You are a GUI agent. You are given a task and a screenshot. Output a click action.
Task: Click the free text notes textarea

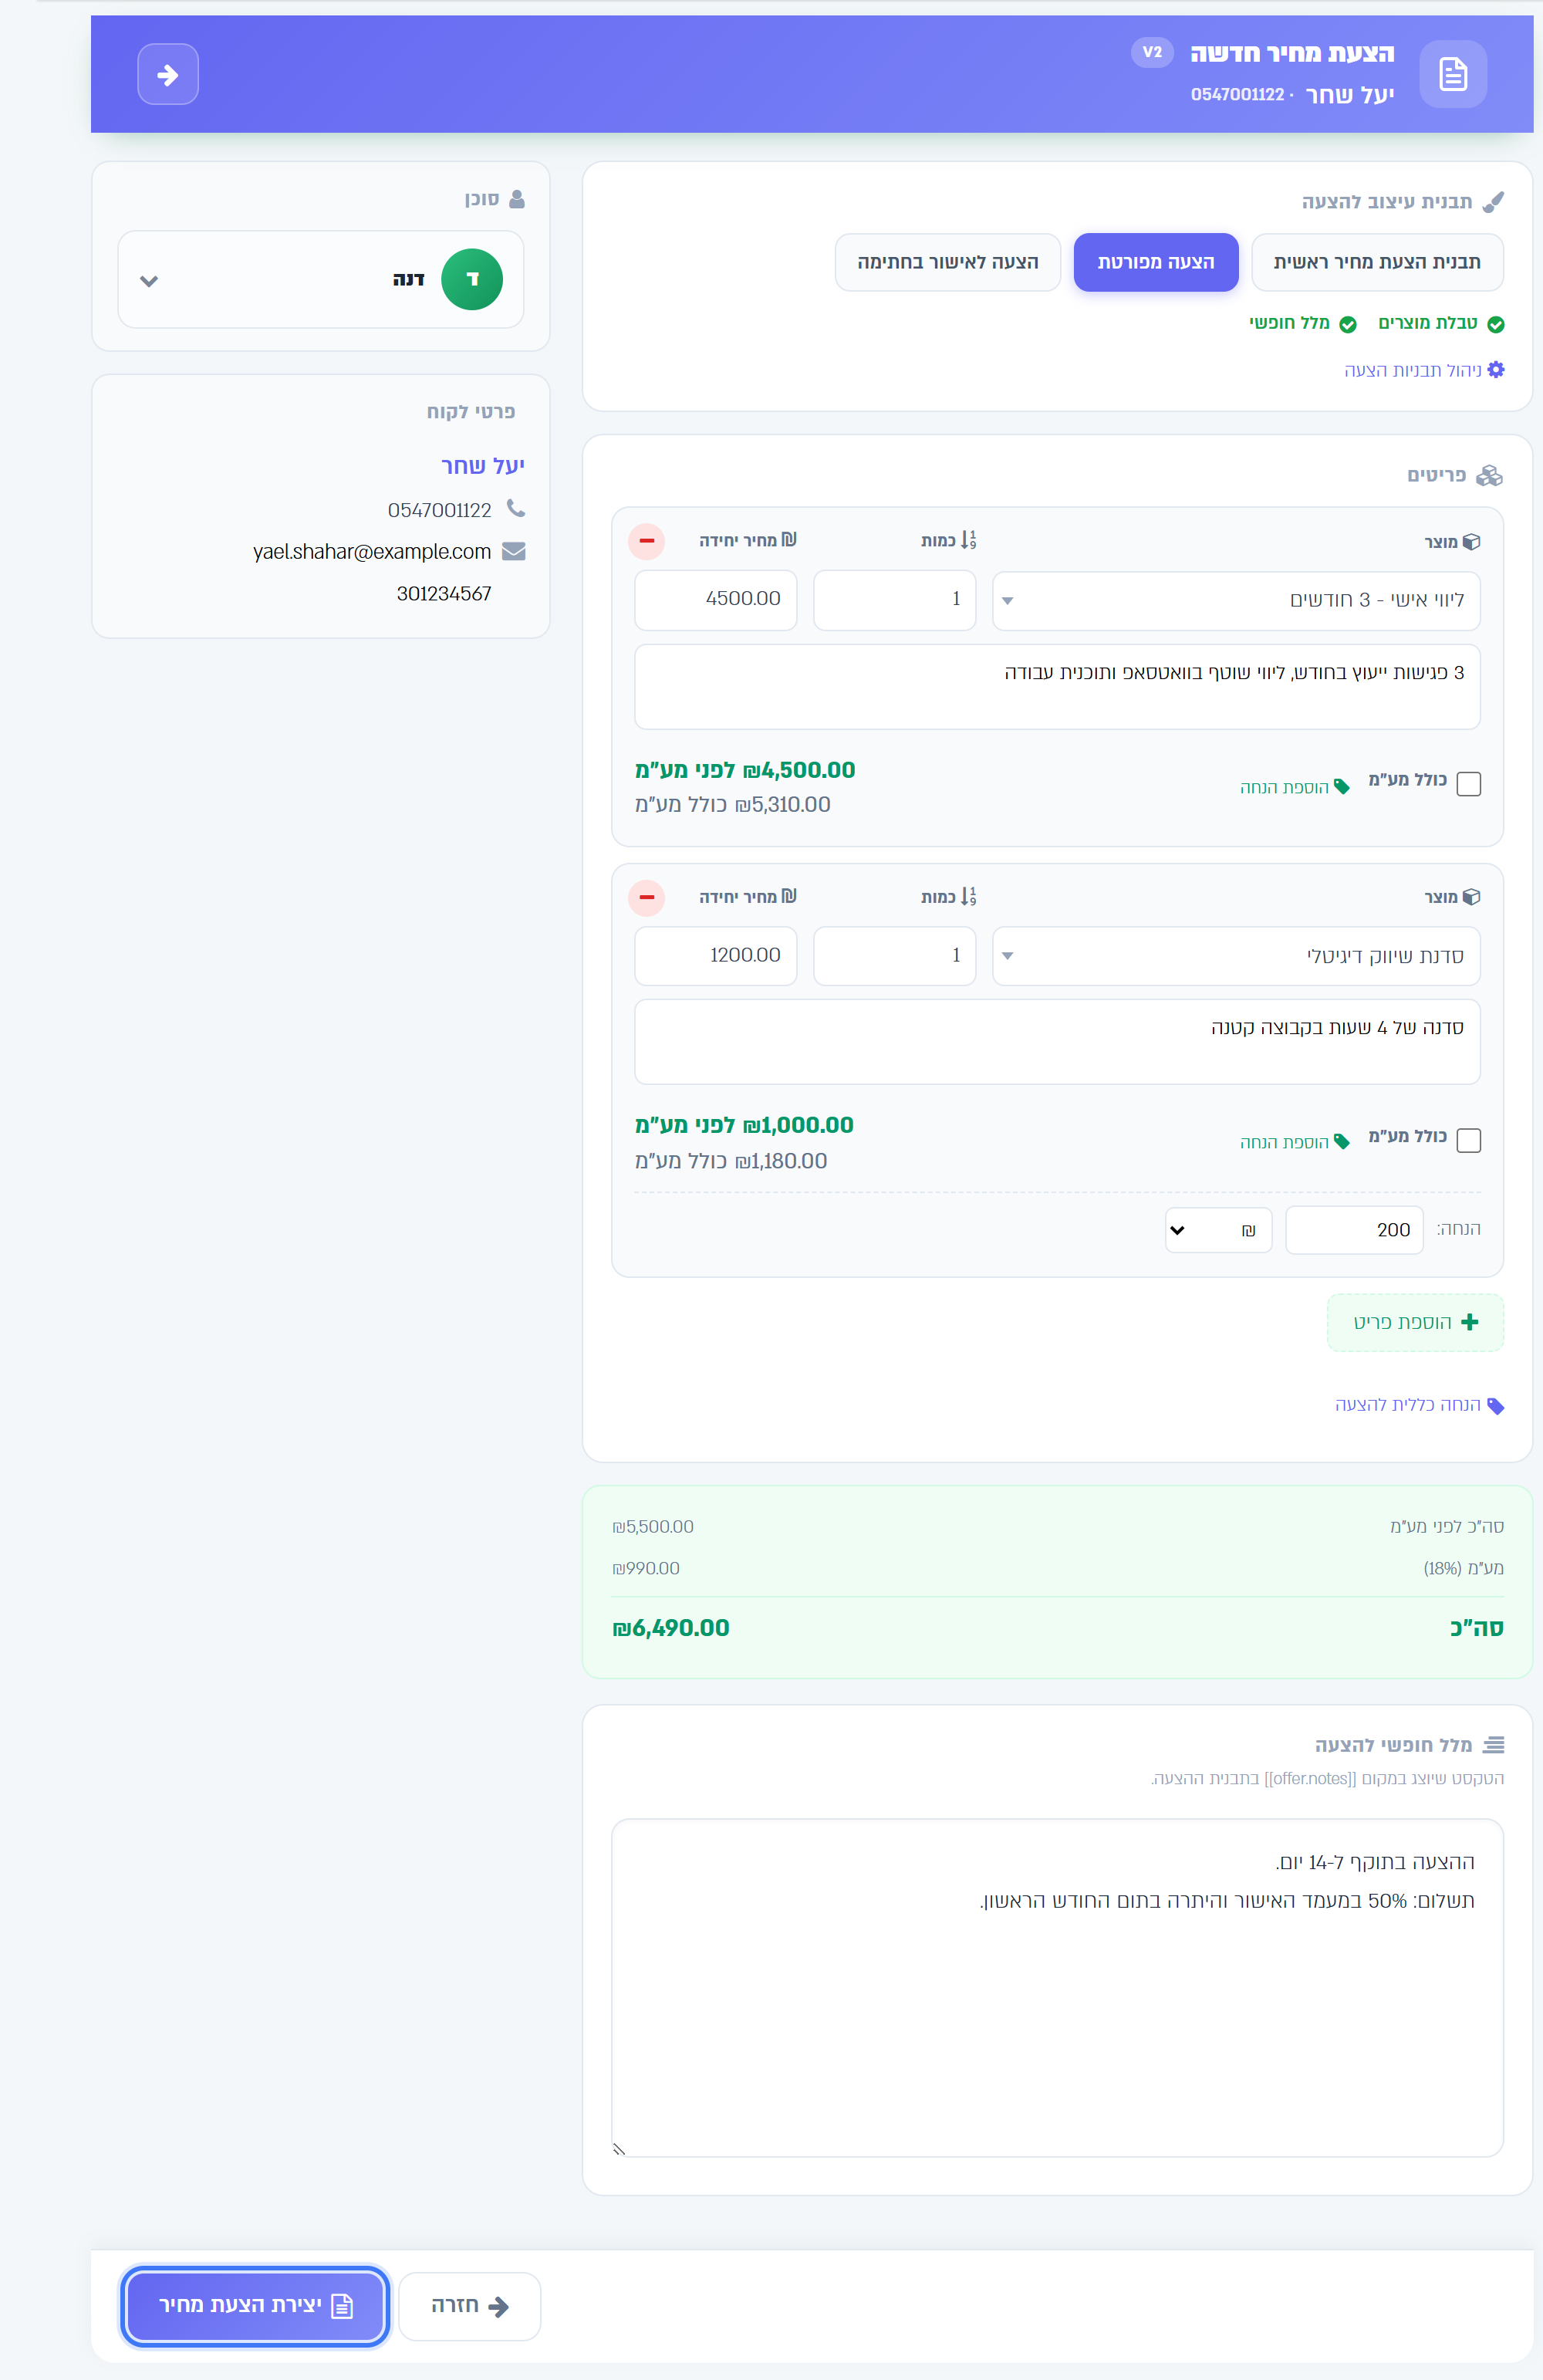[x=1057, y=1988]
